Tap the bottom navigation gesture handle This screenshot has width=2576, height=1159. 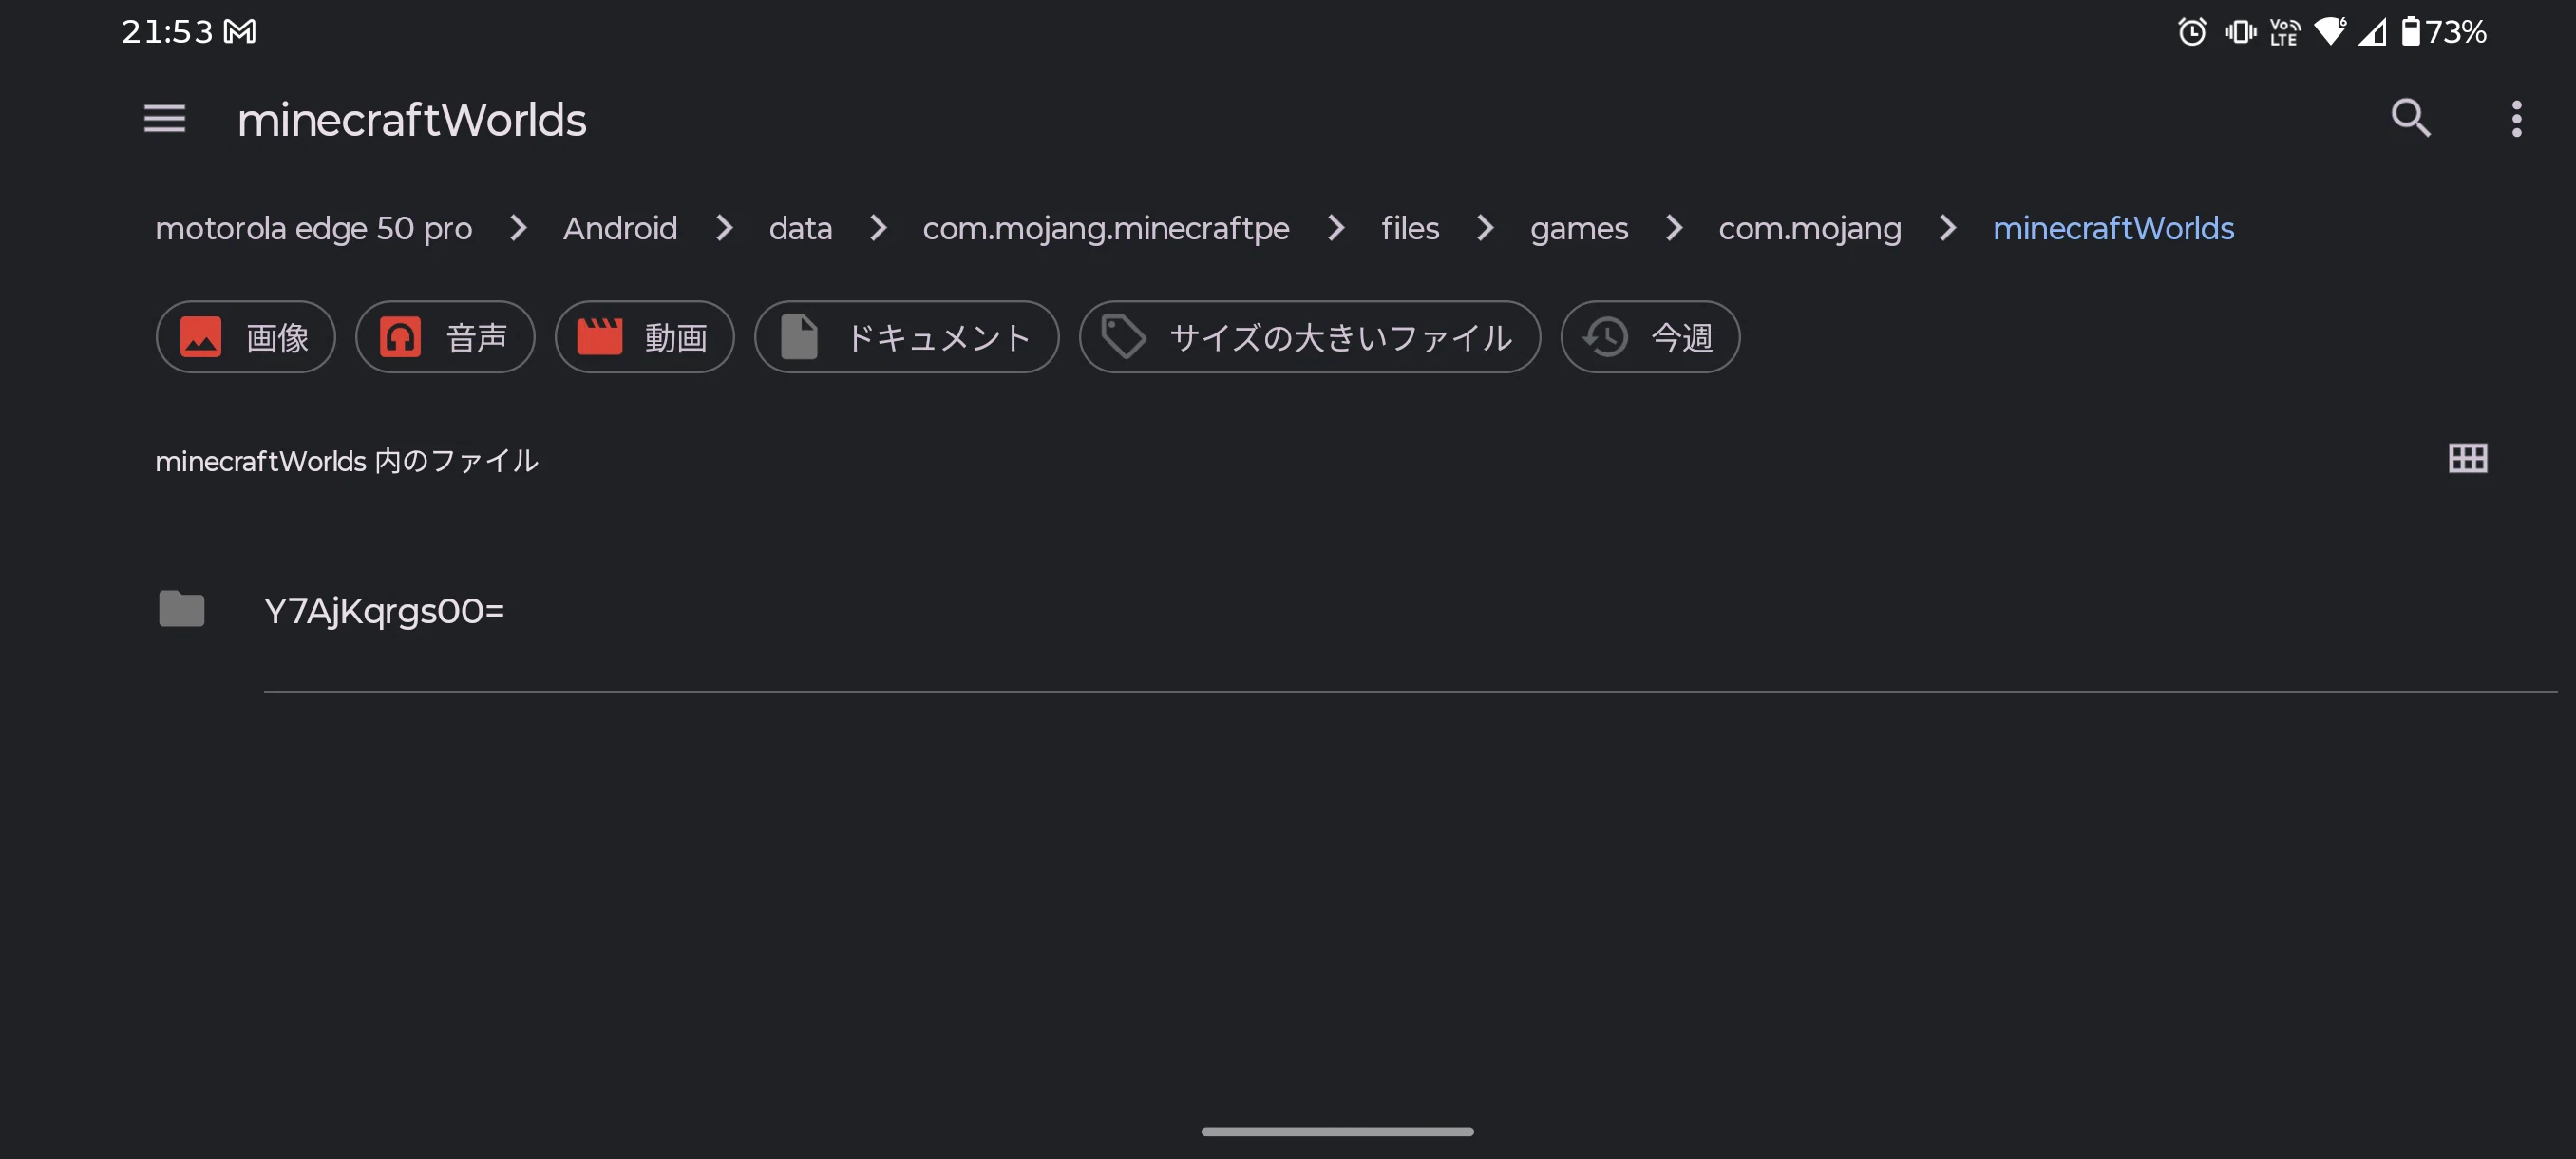click(x=1337, y=1131)
